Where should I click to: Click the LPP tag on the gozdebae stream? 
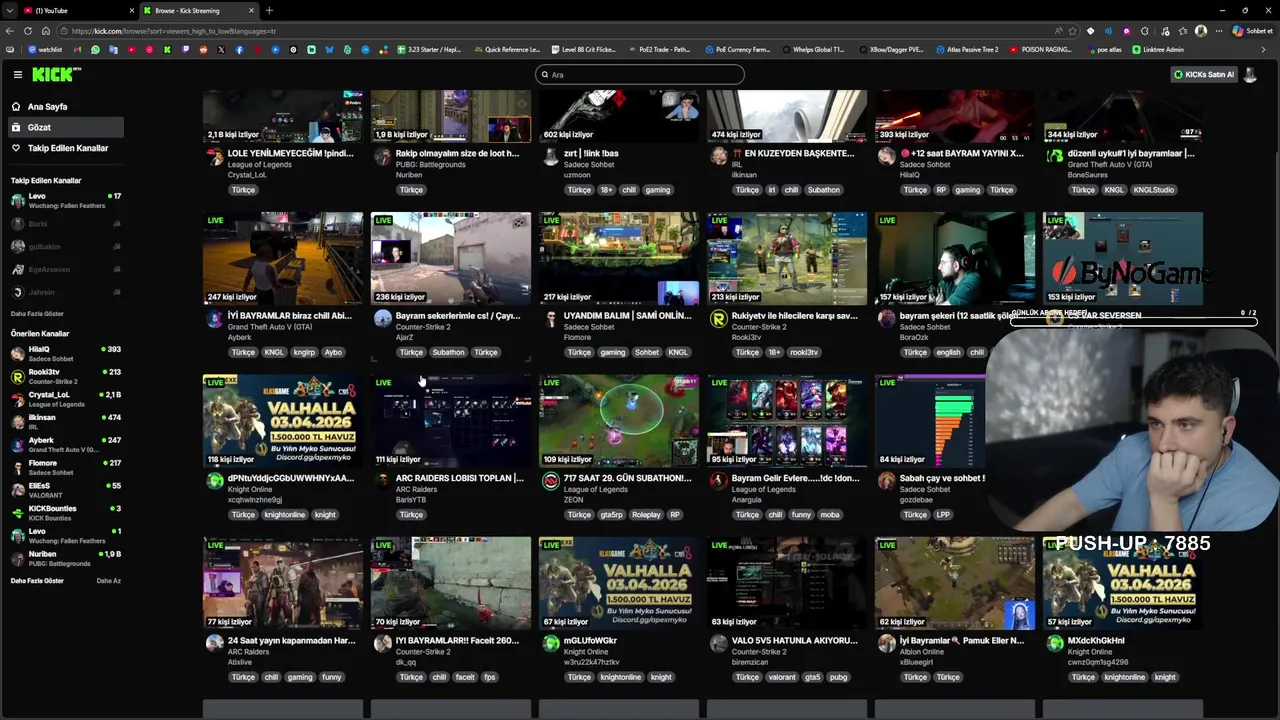pos(943,515)
